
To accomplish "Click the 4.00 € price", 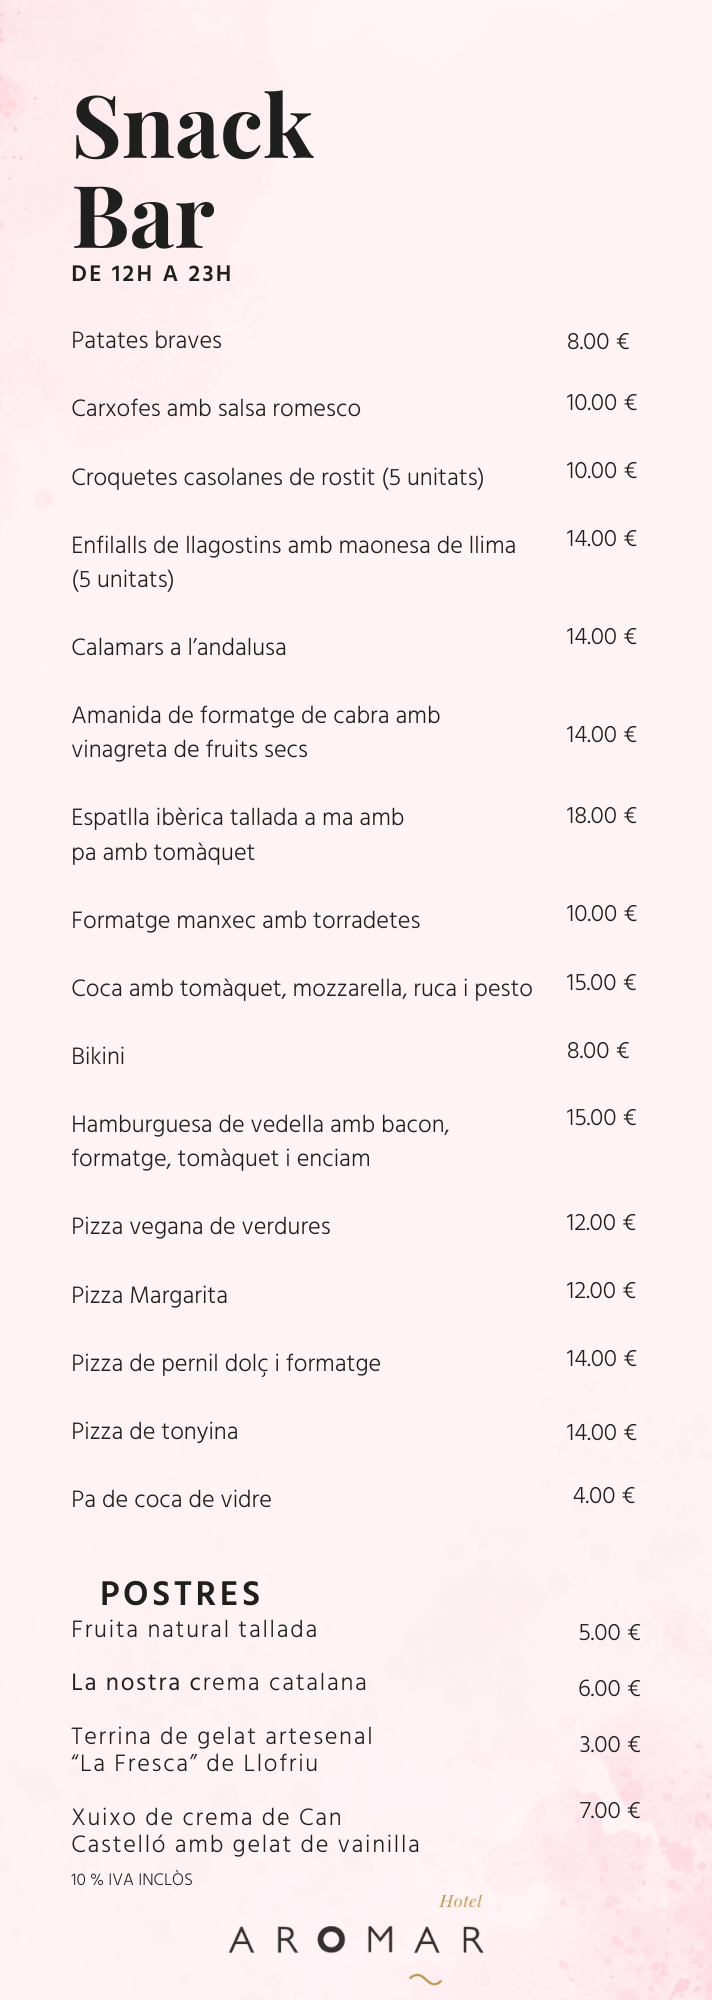I will pyautogui.click(x=604, y=1495).
